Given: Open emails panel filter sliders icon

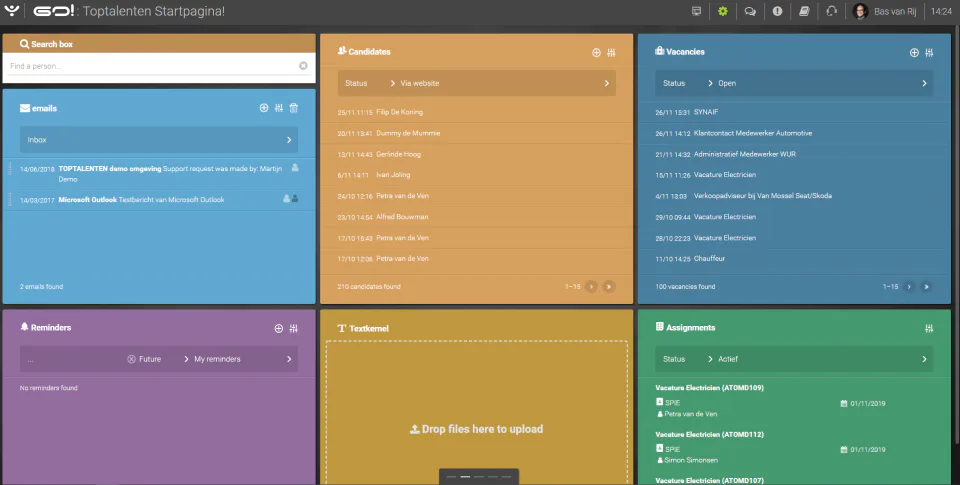Looking at the screenshot, I should tap(279, 108).
